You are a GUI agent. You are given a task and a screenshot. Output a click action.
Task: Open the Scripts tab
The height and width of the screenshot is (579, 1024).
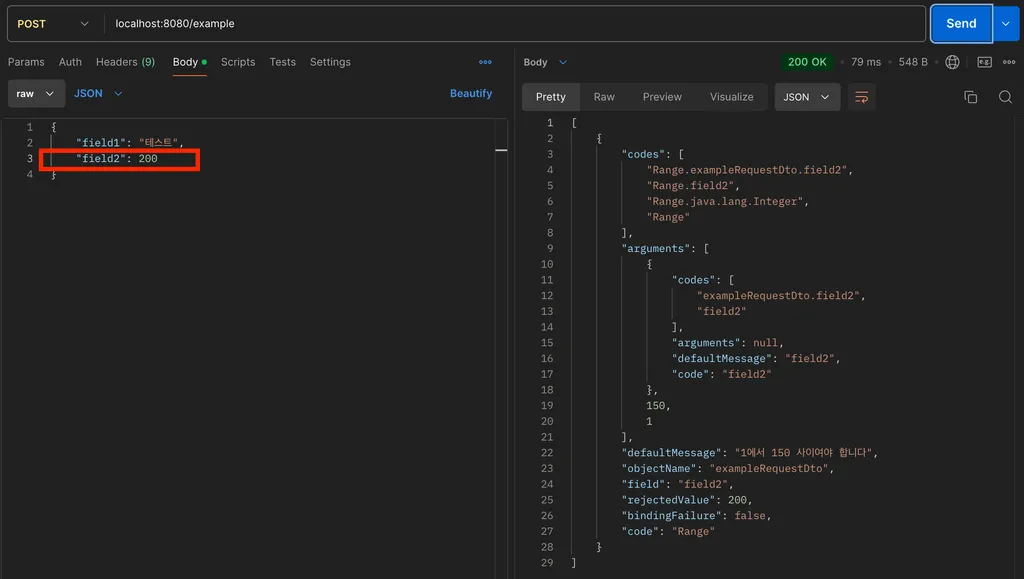238,62
